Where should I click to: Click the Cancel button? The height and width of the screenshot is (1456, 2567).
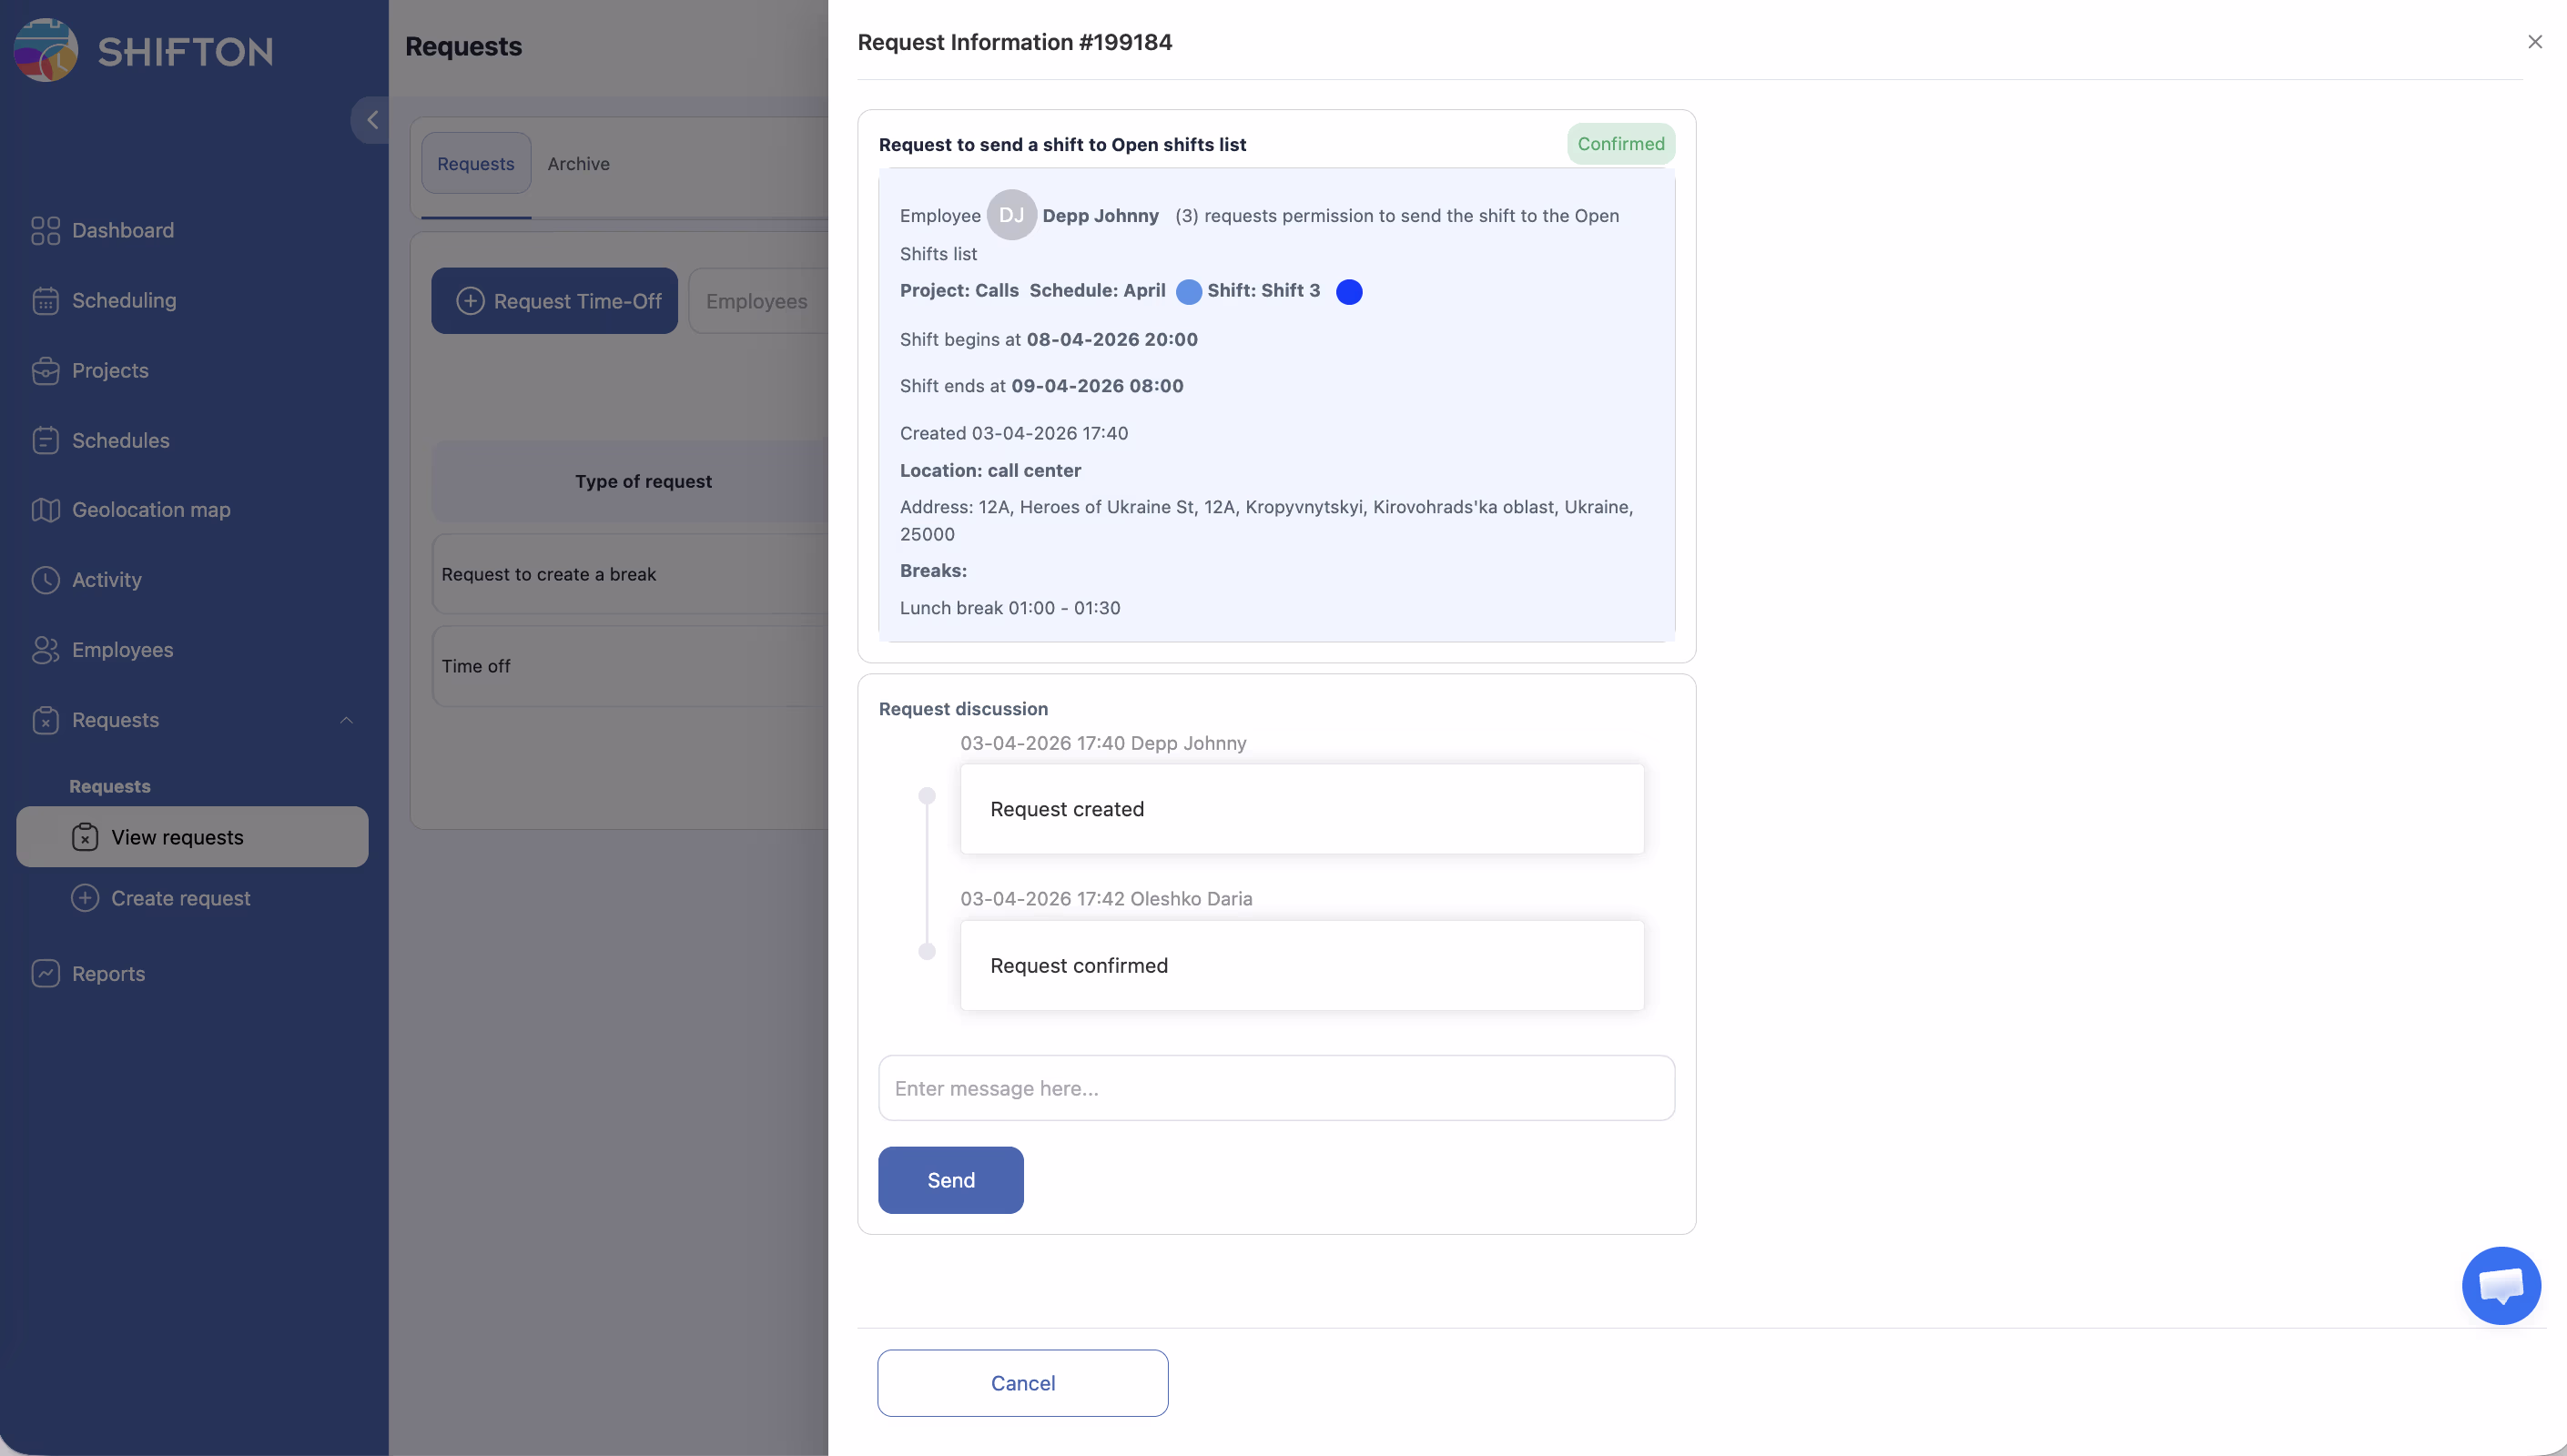tap(1022, 1383)
